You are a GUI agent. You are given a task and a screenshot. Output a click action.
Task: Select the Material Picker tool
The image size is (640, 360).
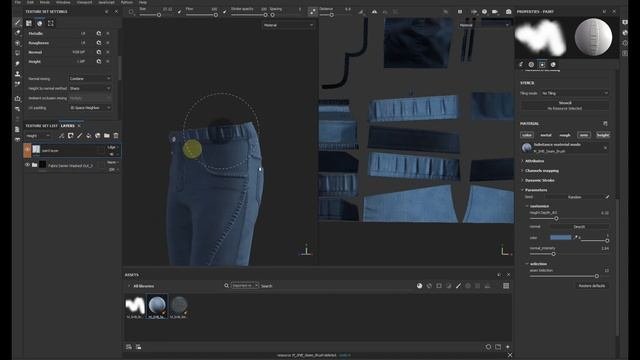18,84
